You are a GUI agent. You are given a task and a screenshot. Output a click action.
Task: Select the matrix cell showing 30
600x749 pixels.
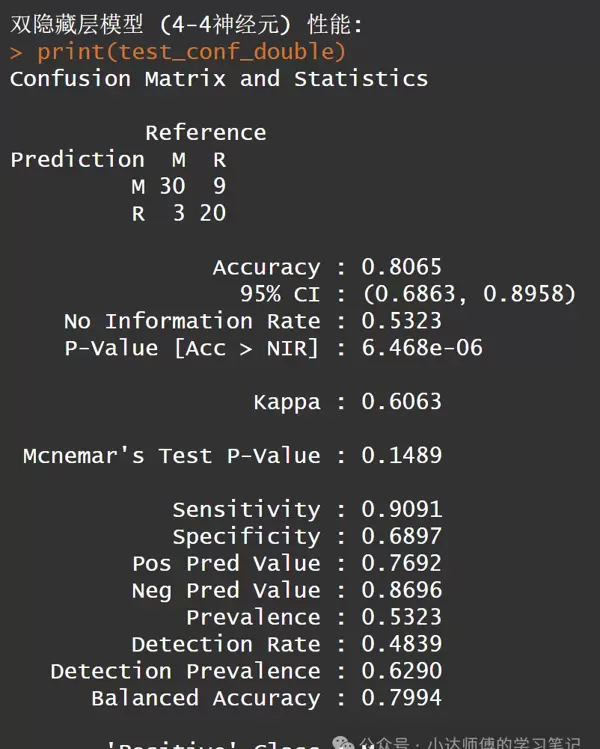point(172,186)
